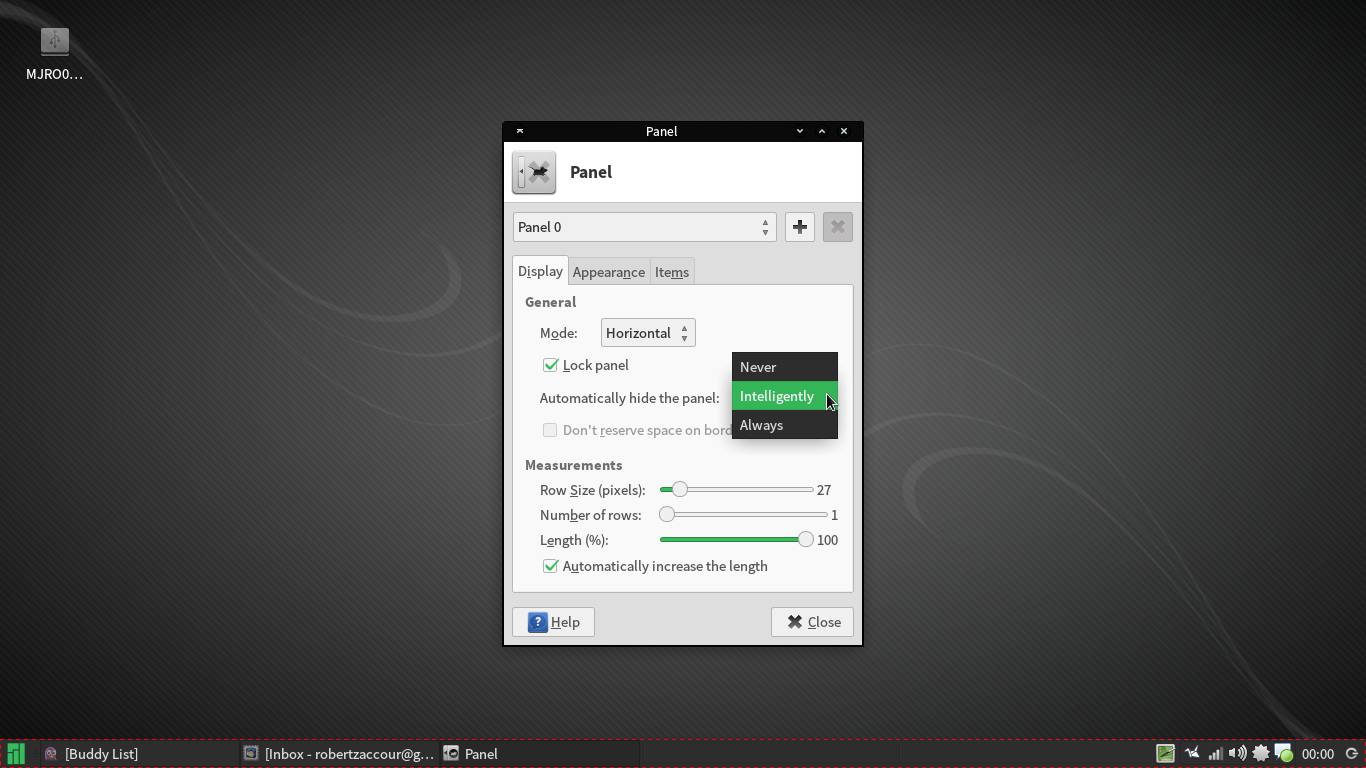Screen dimensions: 1366x768
Task: Click the Help button
Action: point(553,622)
